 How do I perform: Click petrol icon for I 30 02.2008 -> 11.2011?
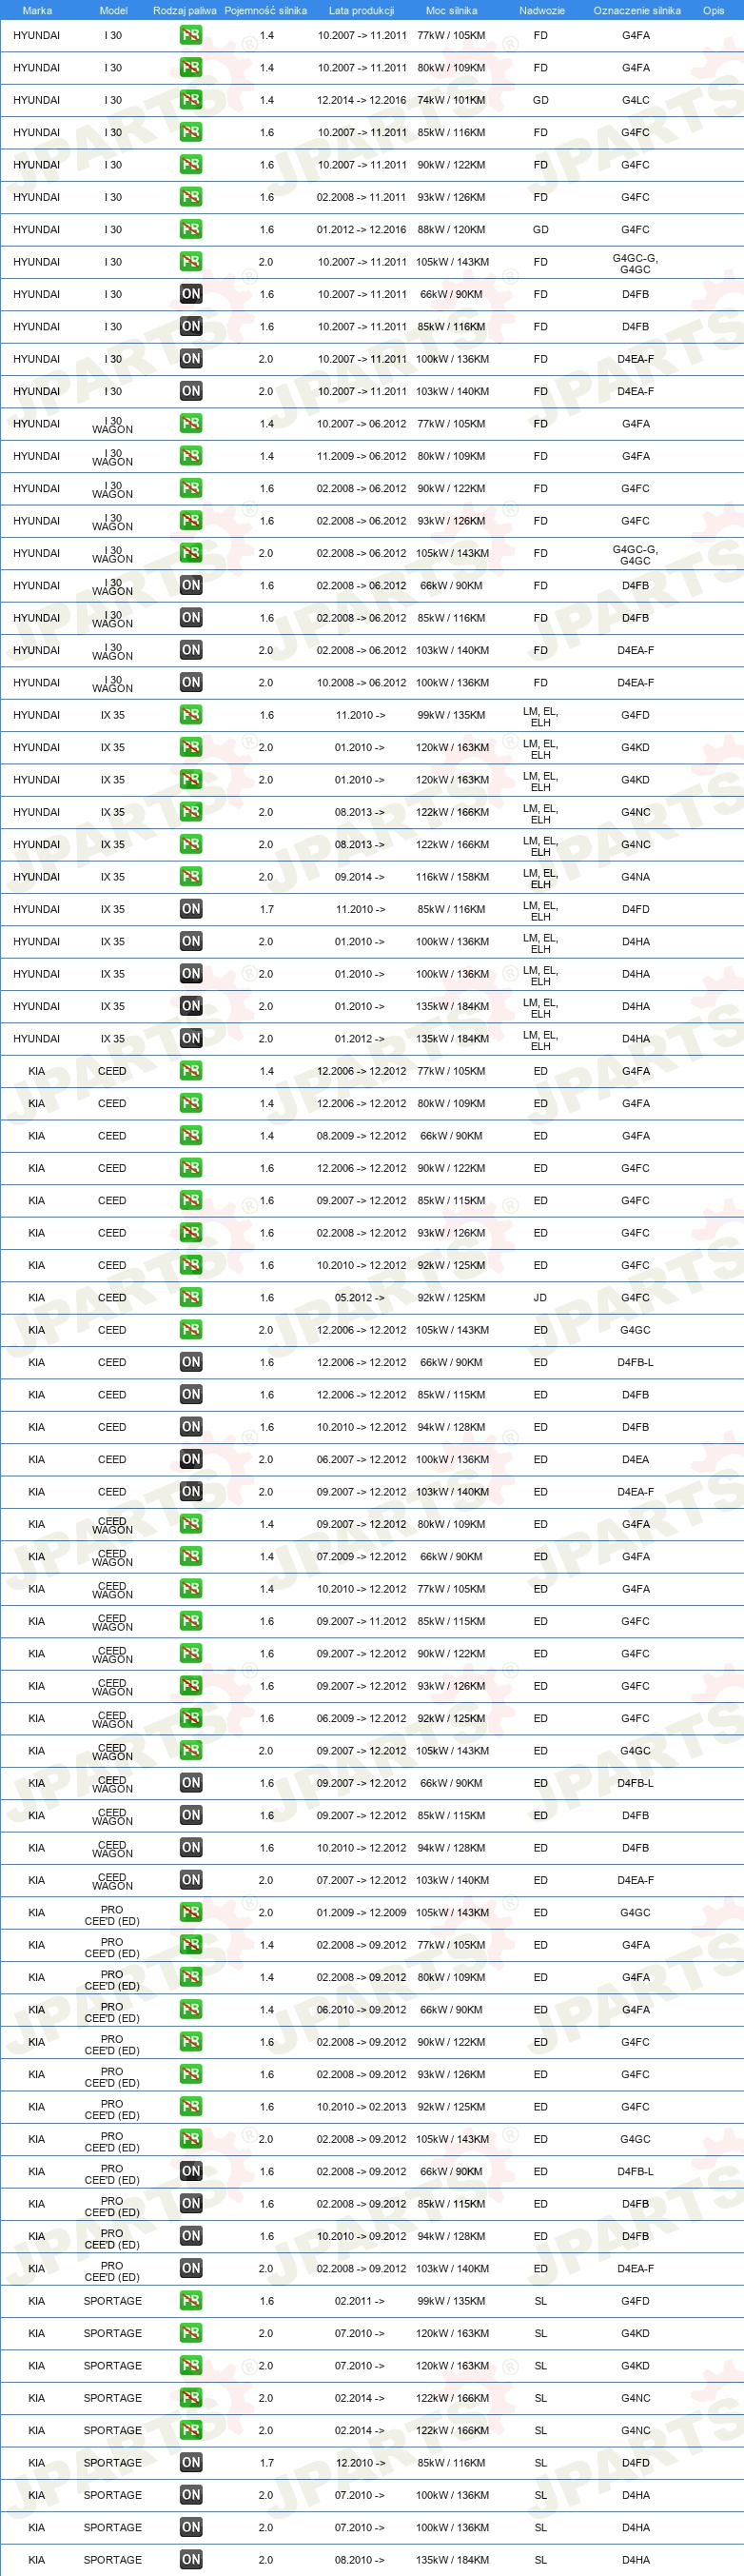(x=191, y=197)
